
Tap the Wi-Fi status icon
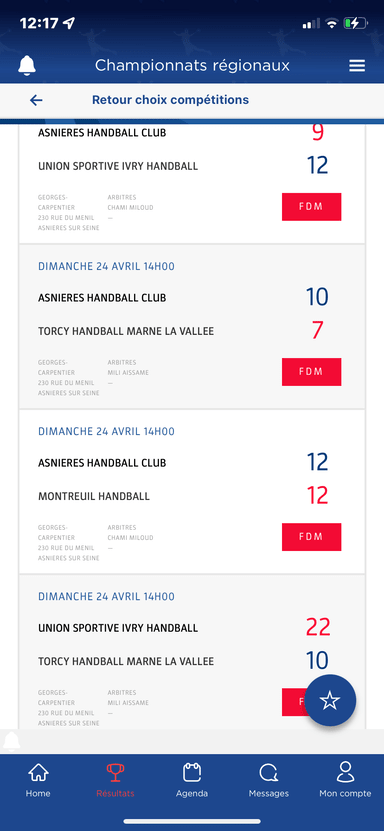click(x=332, y=23)
